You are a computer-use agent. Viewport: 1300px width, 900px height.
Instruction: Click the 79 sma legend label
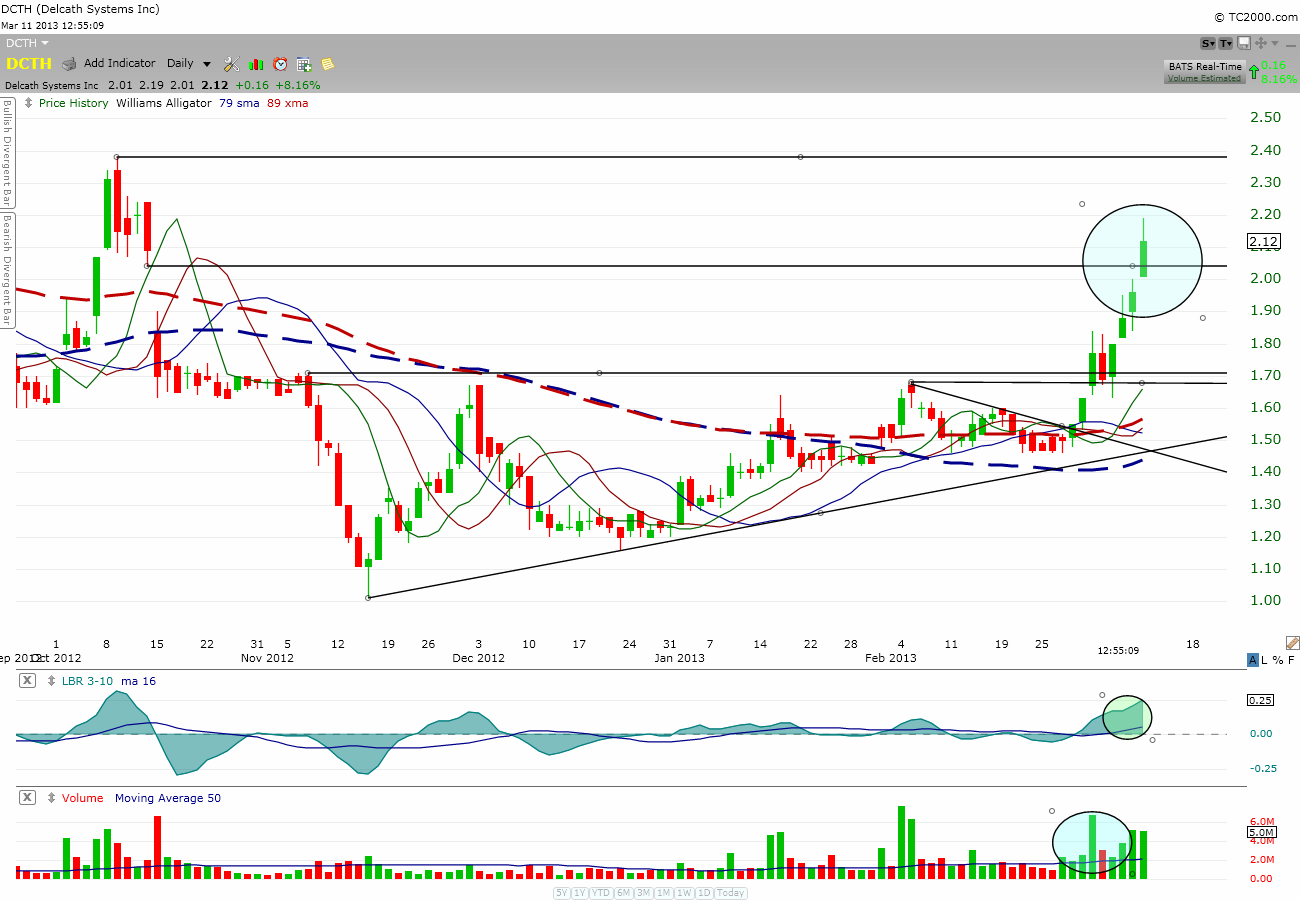click(x=239, y=103)
